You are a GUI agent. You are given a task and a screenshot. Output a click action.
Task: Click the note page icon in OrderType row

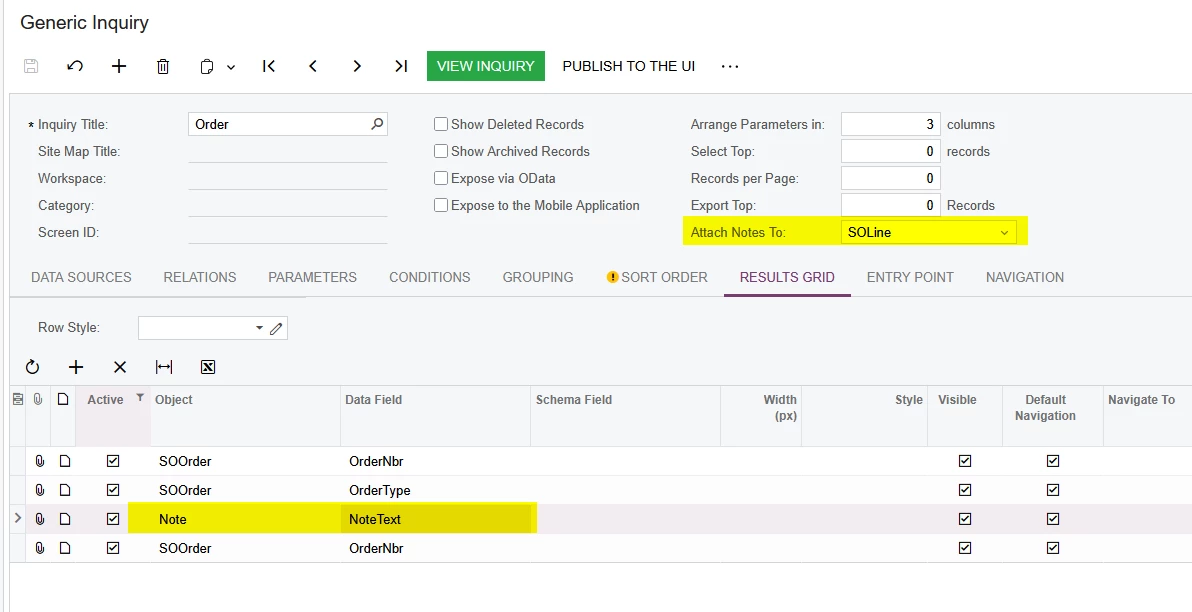pyautogui.click(x=65, y=490)
